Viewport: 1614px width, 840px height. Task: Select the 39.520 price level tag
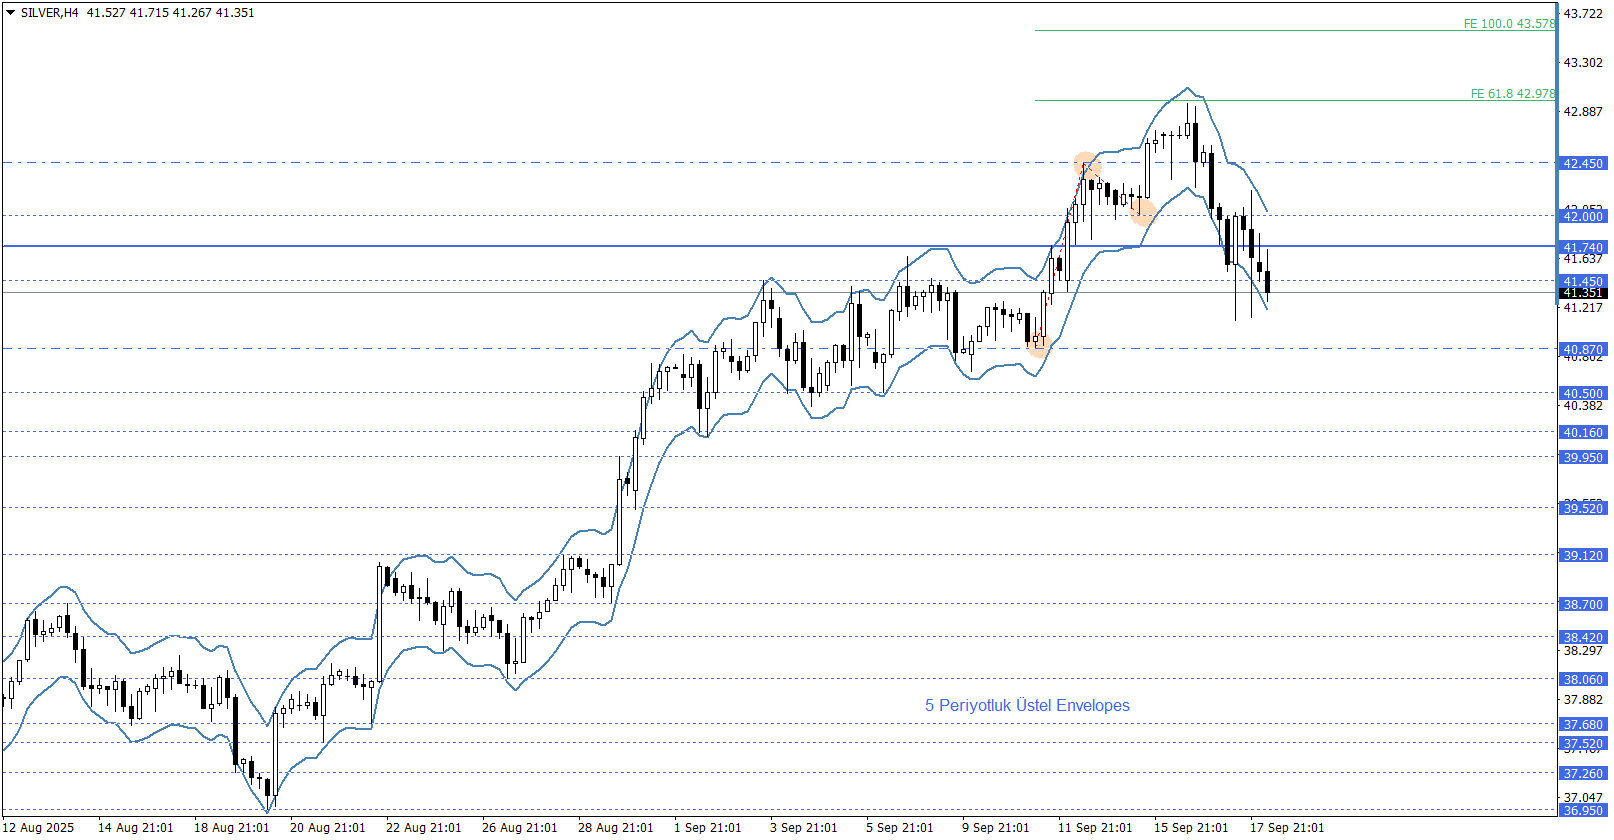tap(1583, 509)
